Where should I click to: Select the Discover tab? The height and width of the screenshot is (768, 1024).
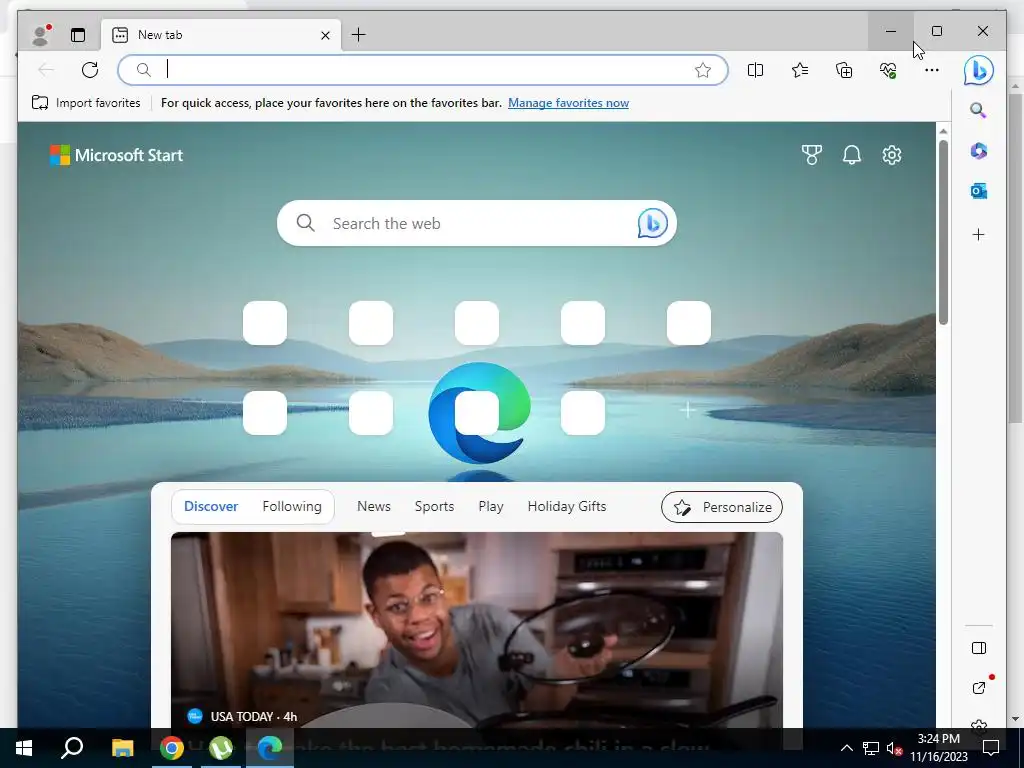pos(211,506)
